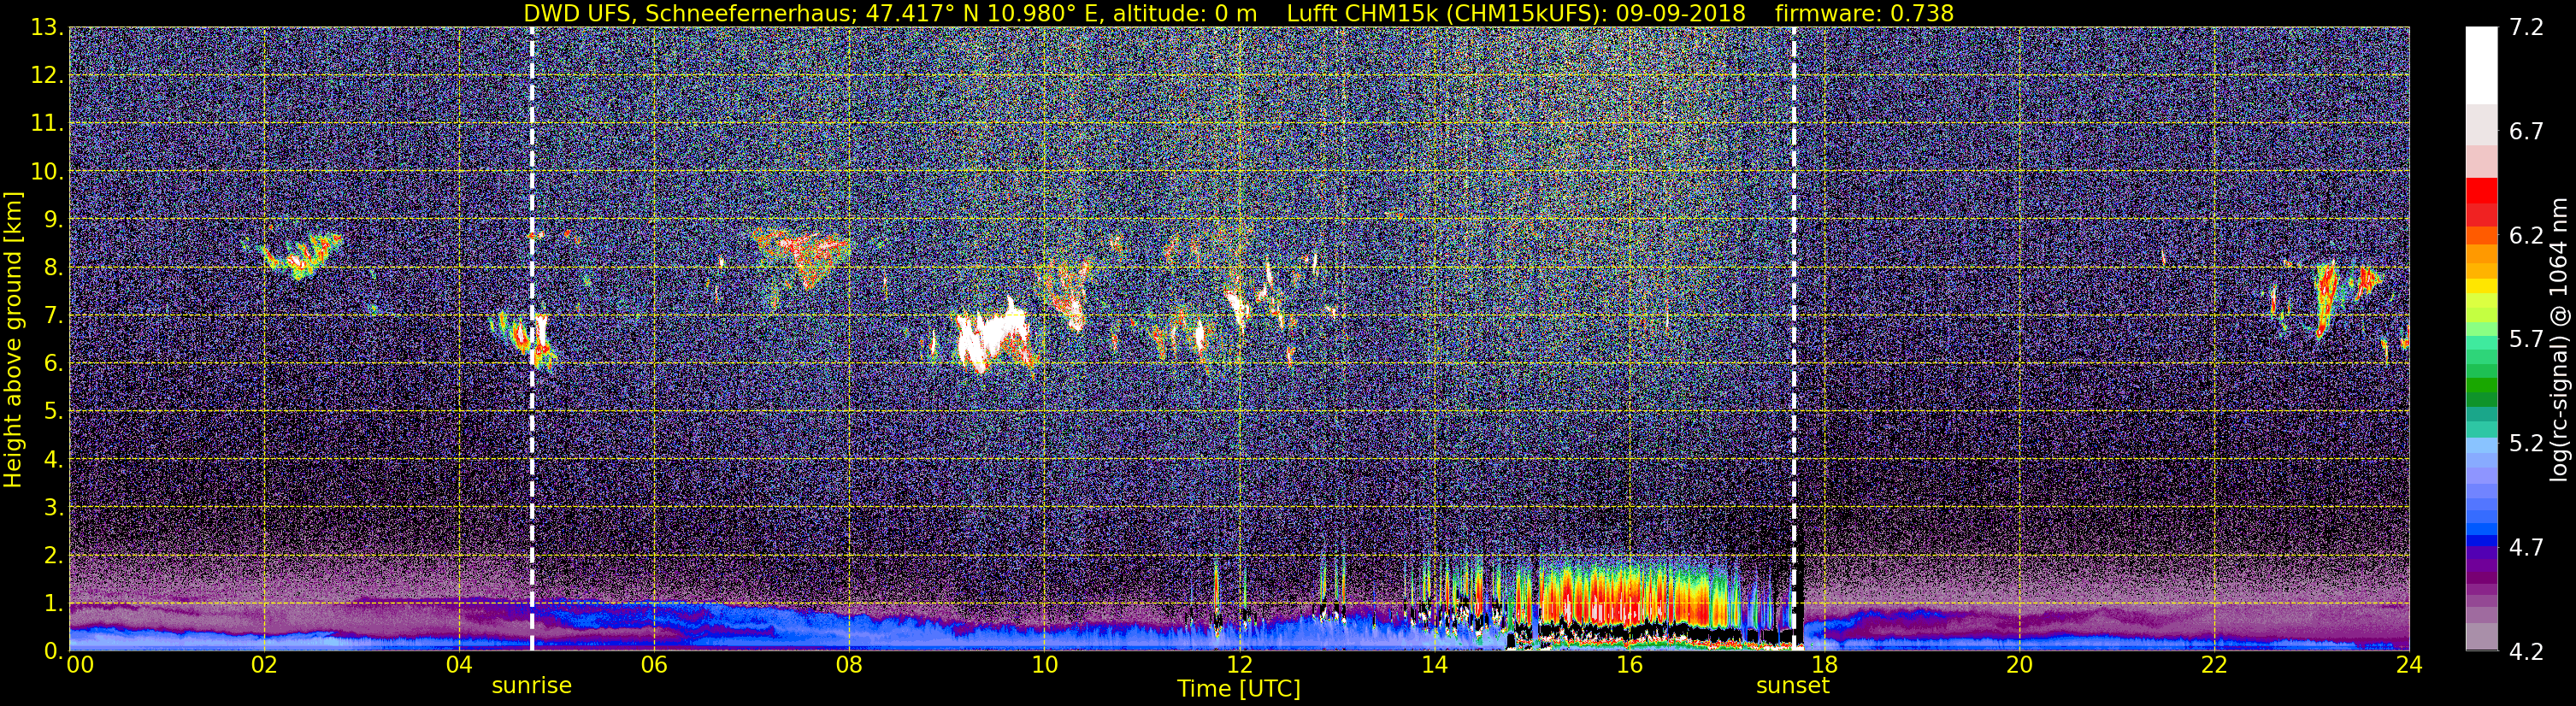Click the height axis tick label 10

(x=46, y=172)
